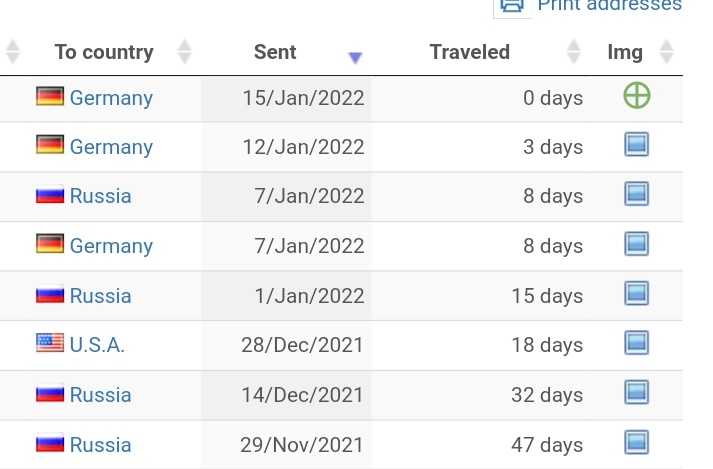The image size is (713, 469).
Task: Open image icon for 12/Jan/2022 postcard
Action: click(636, 146)
